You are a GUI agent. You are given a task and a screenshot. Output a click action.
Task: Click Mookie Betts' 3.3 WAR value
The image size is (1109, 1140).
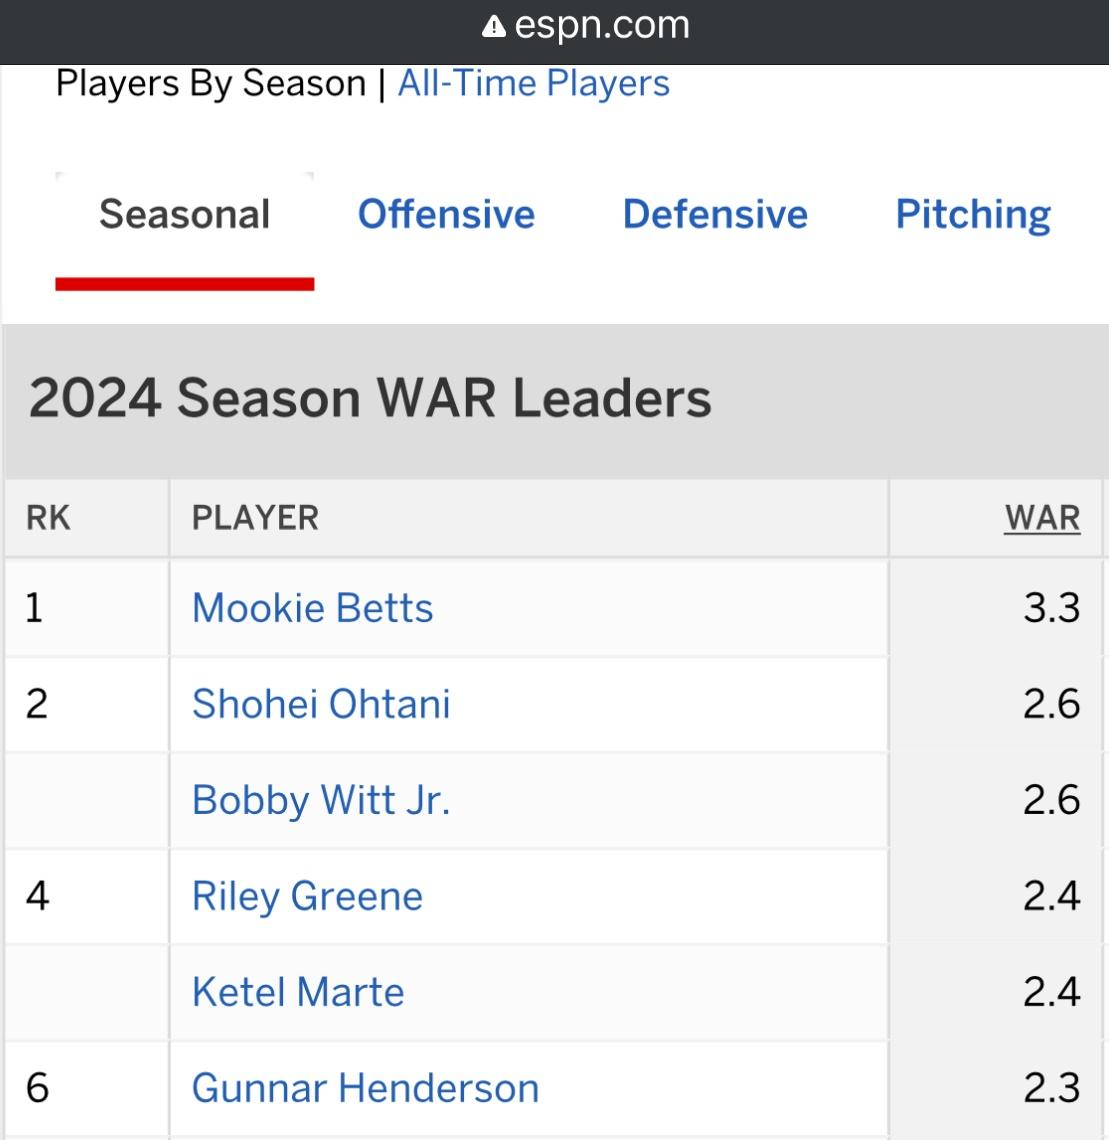(1052, 608)
